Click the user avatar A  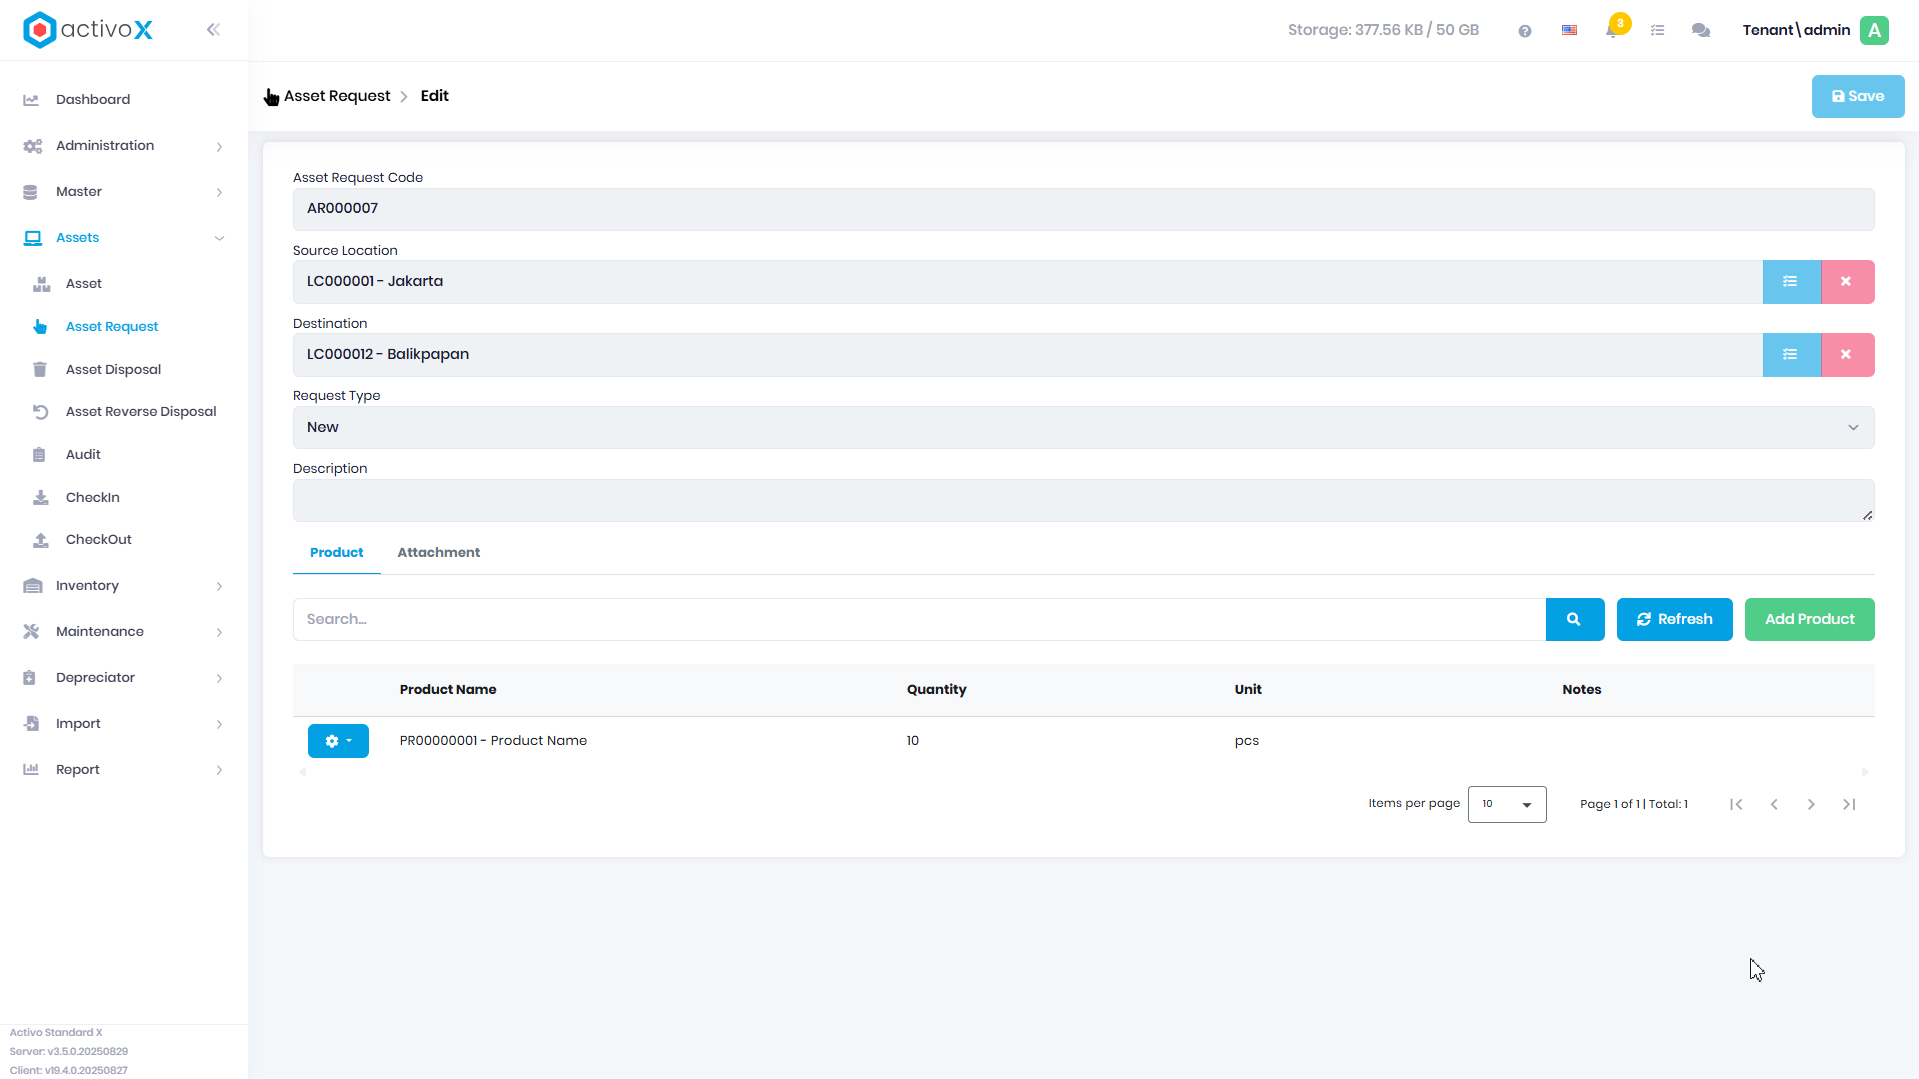point(1875,30)
